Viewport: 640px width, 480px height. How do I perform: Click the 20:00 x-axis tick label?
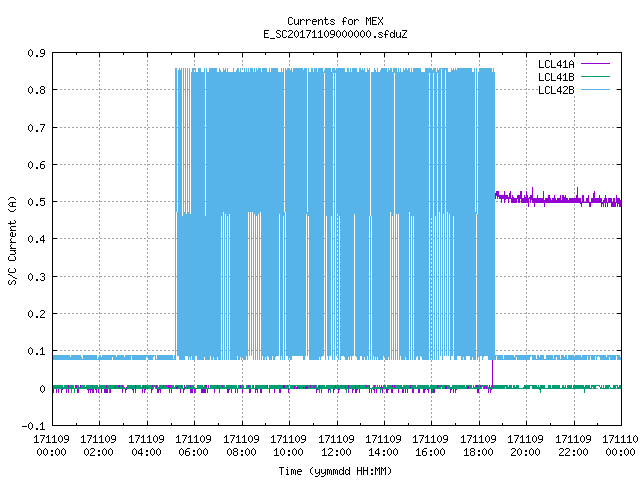pyautogui.click(x=525, y=452)
